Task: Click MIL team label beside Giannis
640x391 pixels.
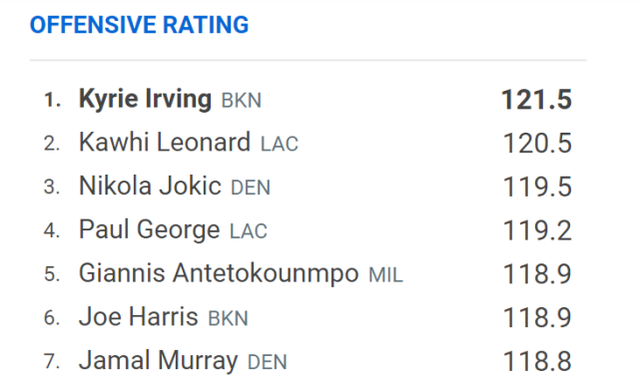Action: (x=386, y=275)
